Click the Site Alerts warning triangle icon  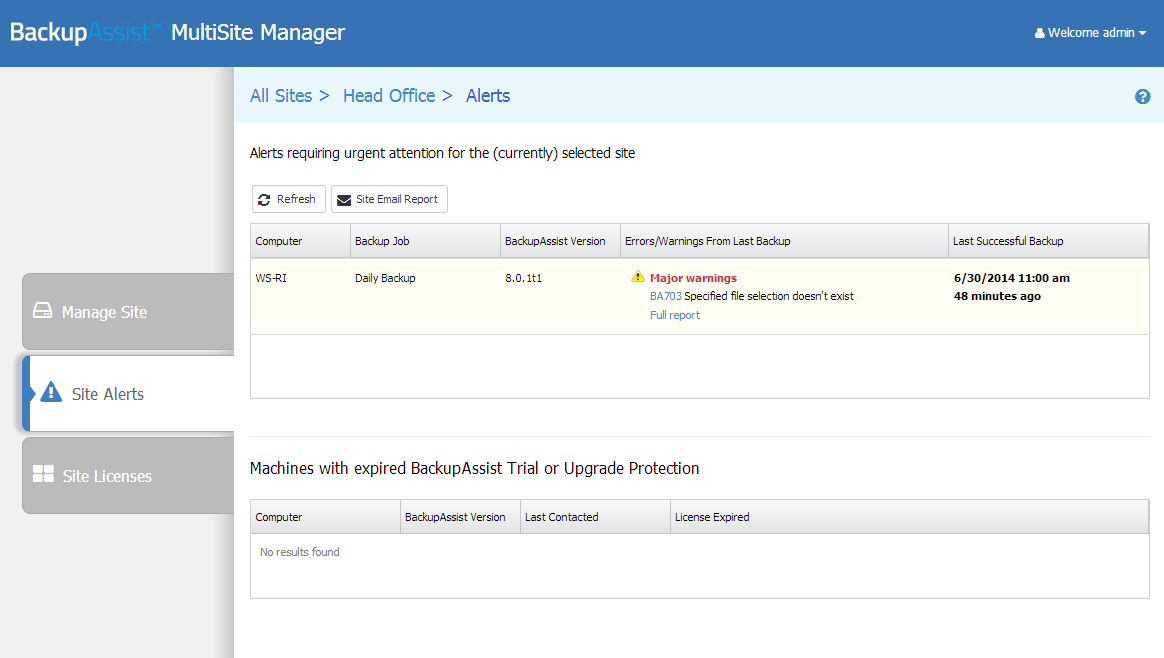(x=51, y=392)
